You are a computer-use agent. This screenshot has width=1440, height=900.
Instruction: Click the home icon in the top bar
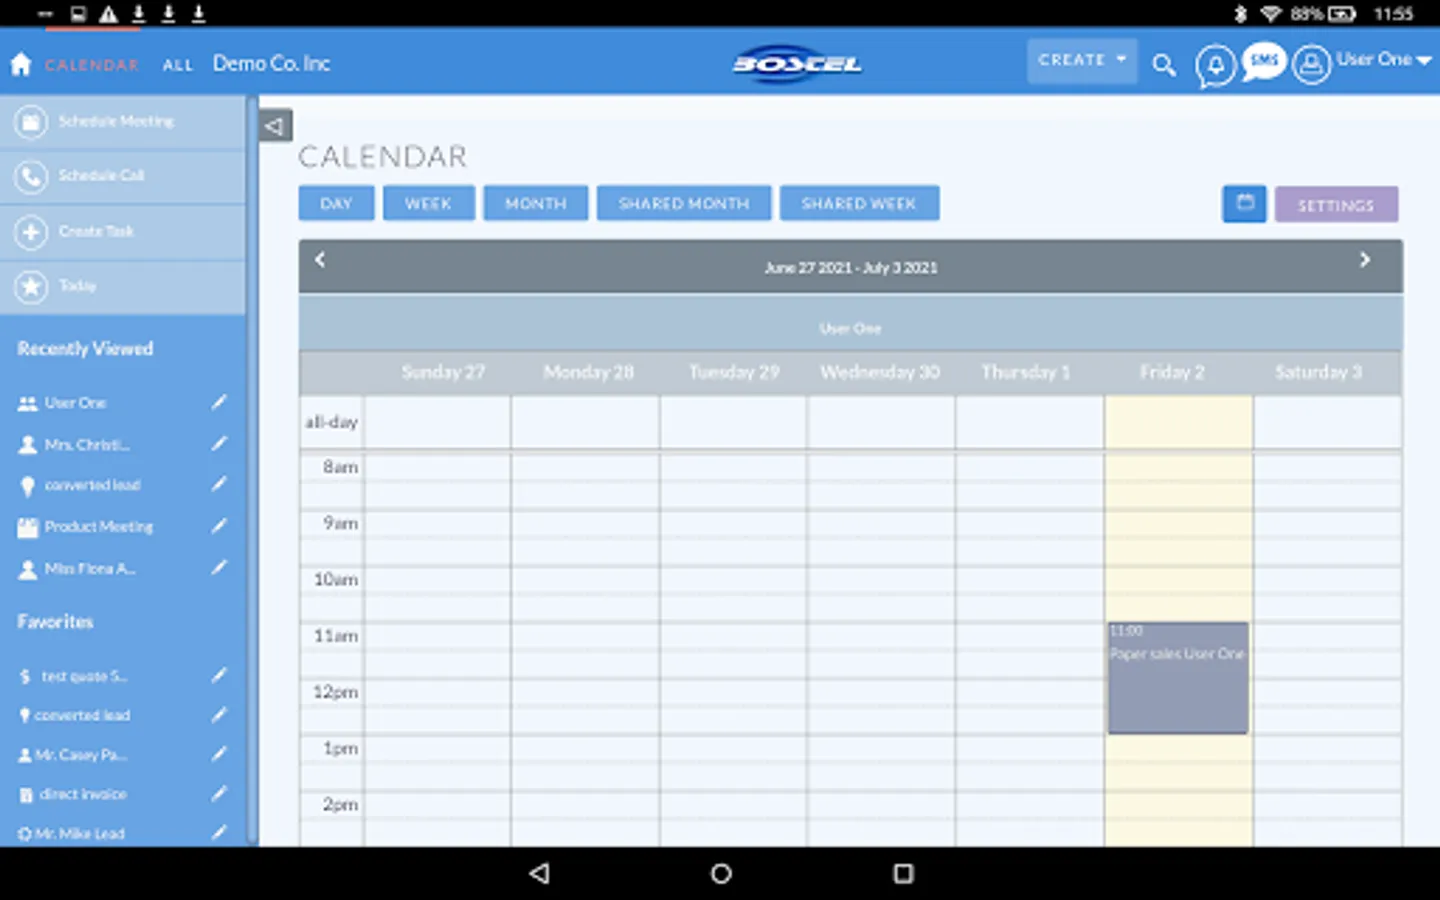[20, 63]
